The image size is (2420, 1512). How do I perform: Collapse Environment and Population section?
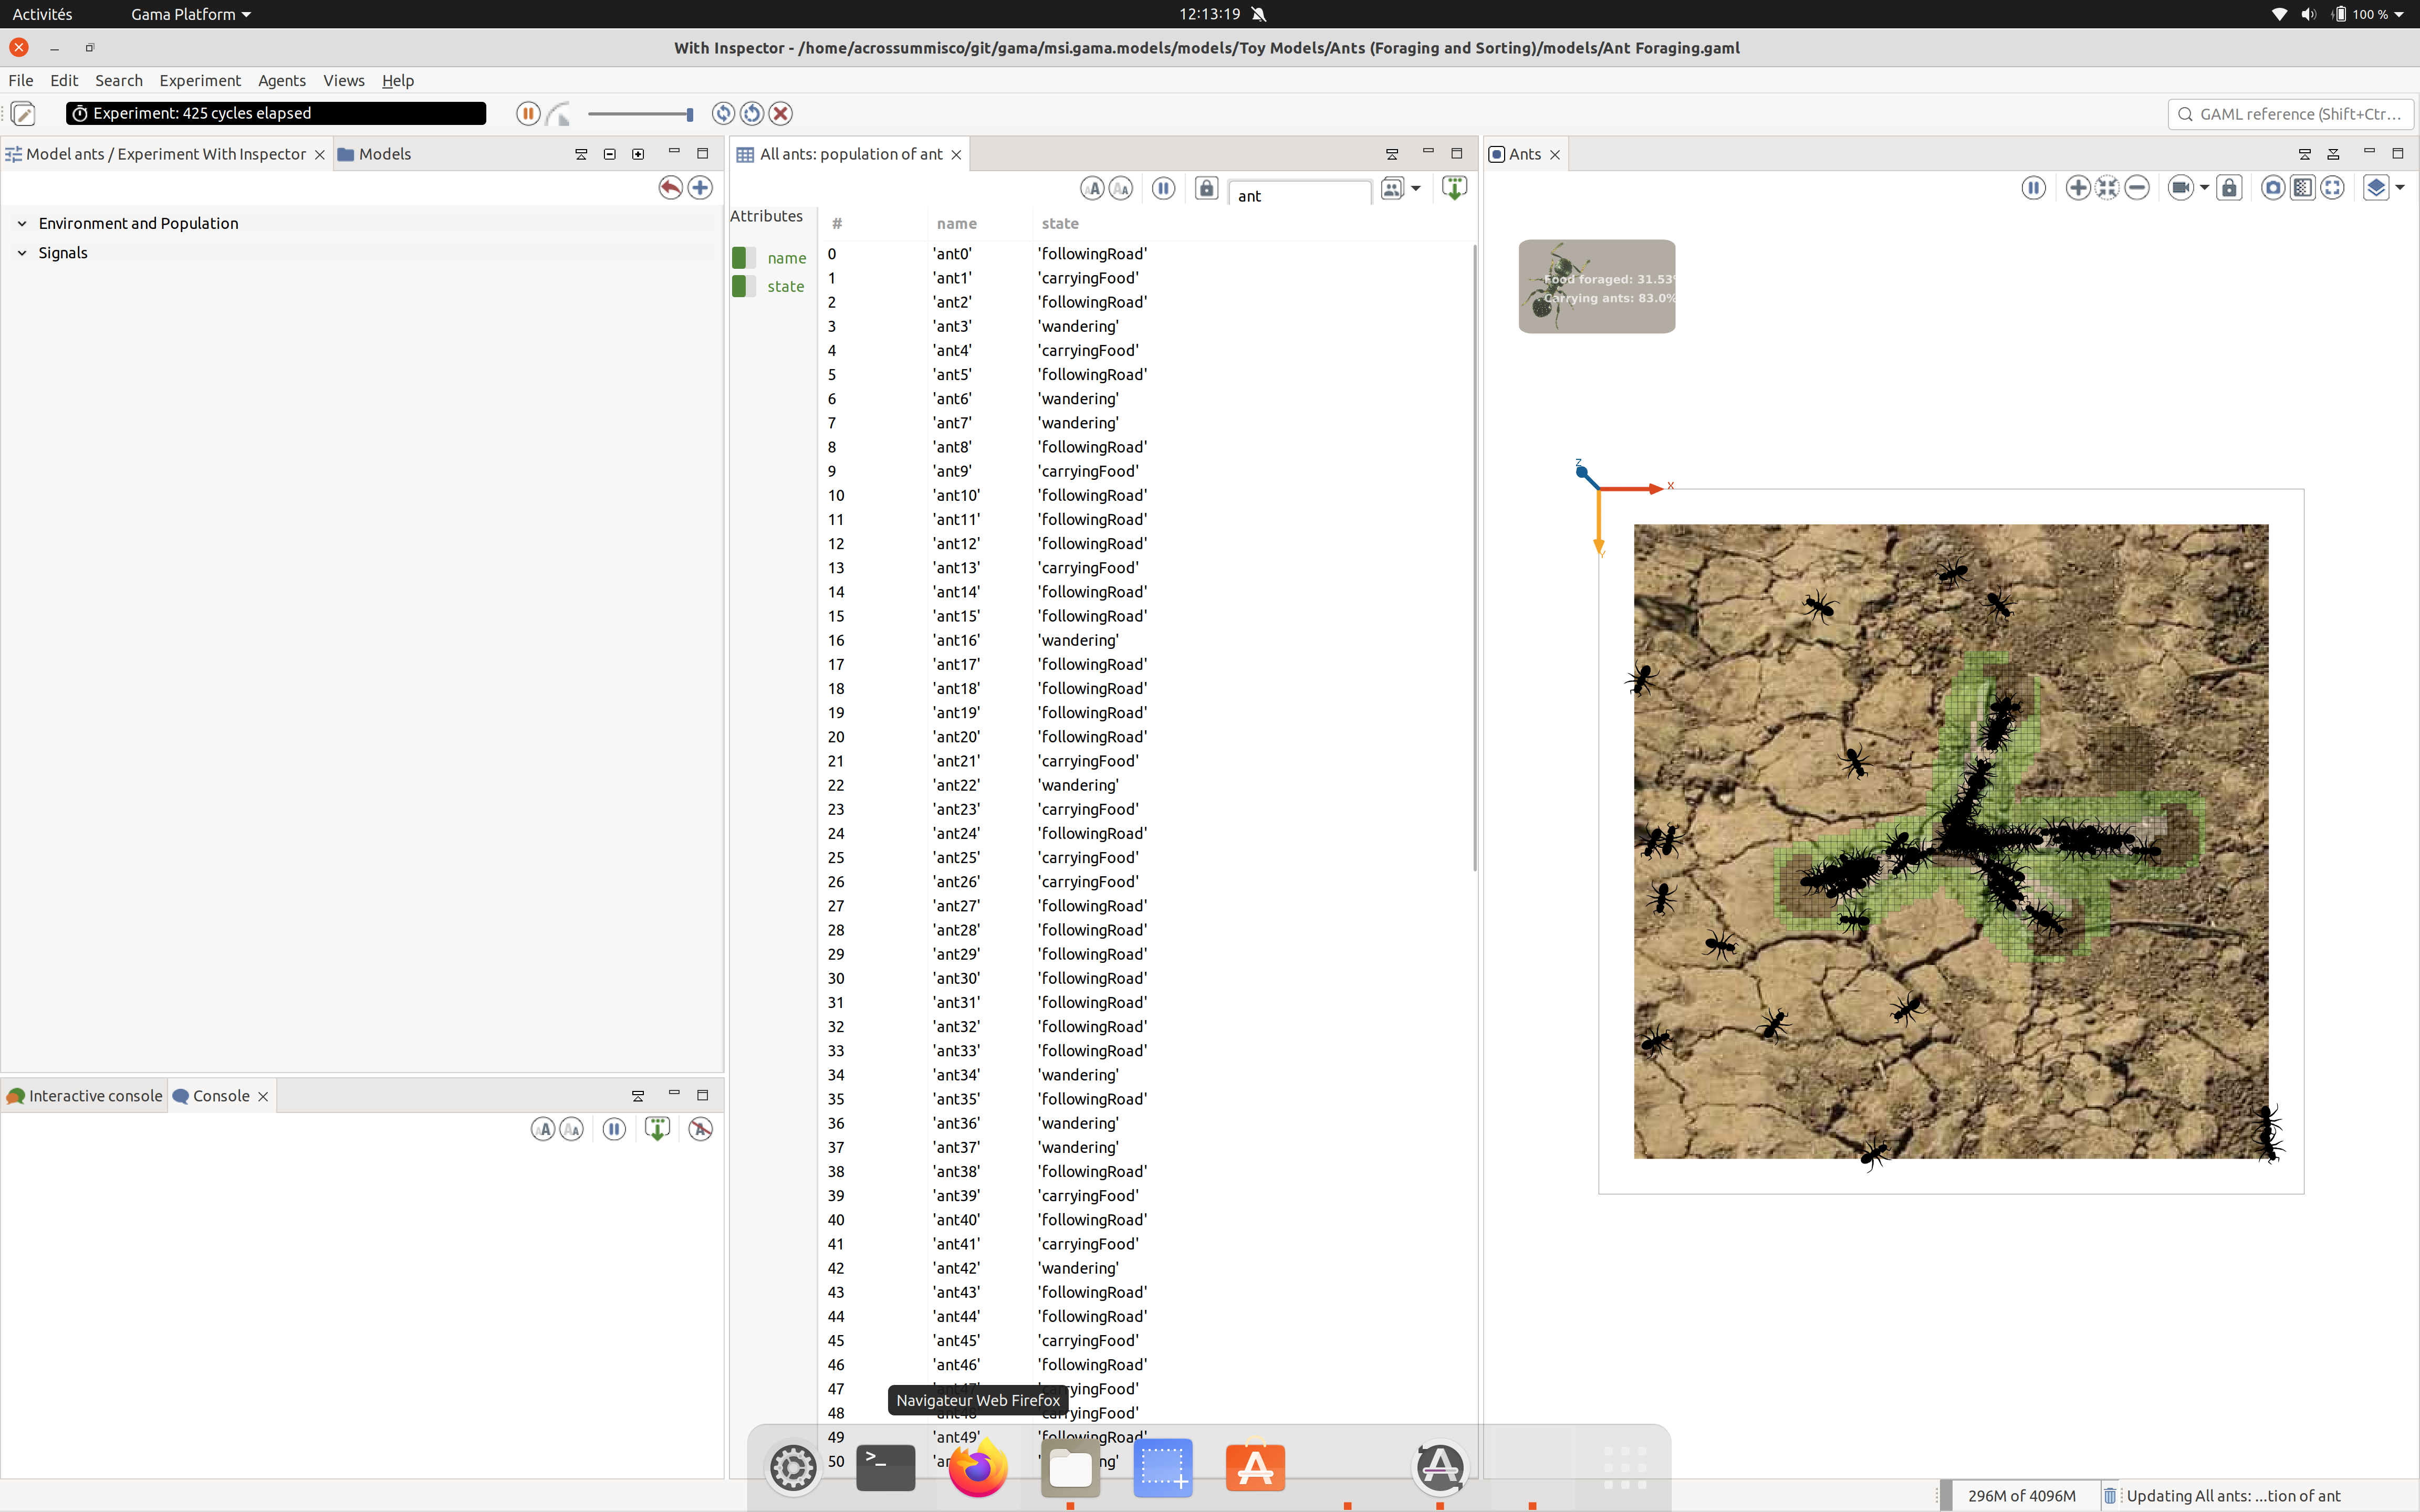click(x=22, y=223)
